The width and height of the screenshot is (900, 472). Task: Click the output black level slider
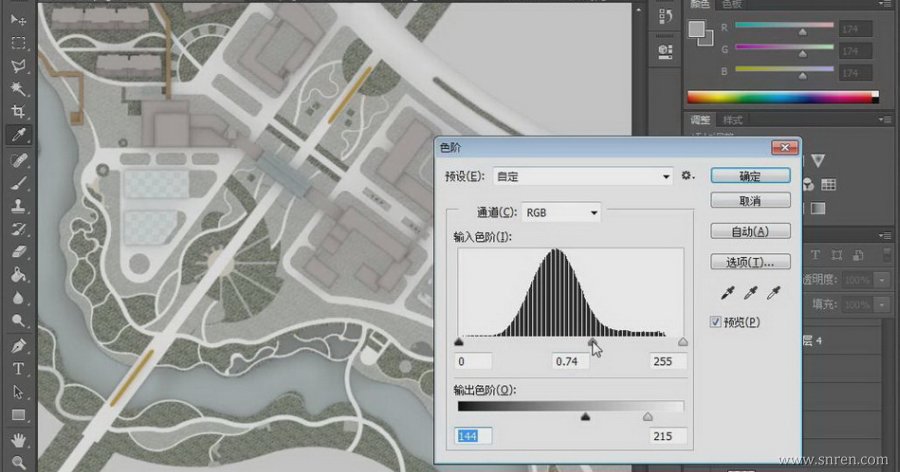point(585,417)
